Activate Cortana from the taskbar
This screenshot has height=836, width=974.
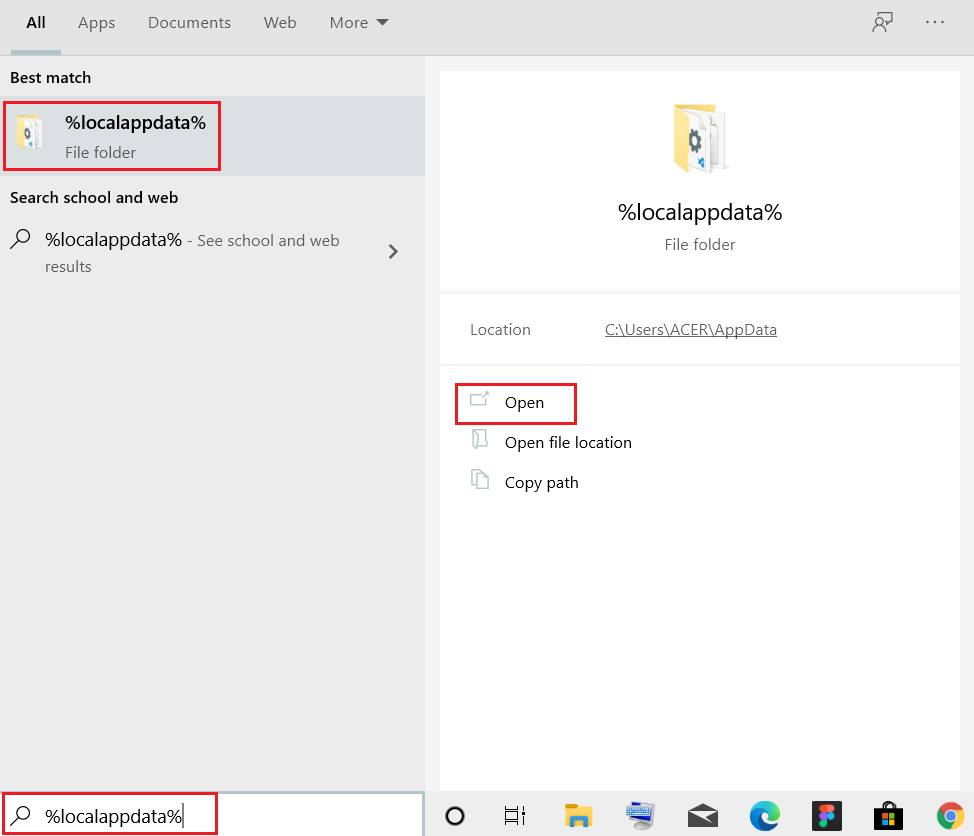(455, 816)
